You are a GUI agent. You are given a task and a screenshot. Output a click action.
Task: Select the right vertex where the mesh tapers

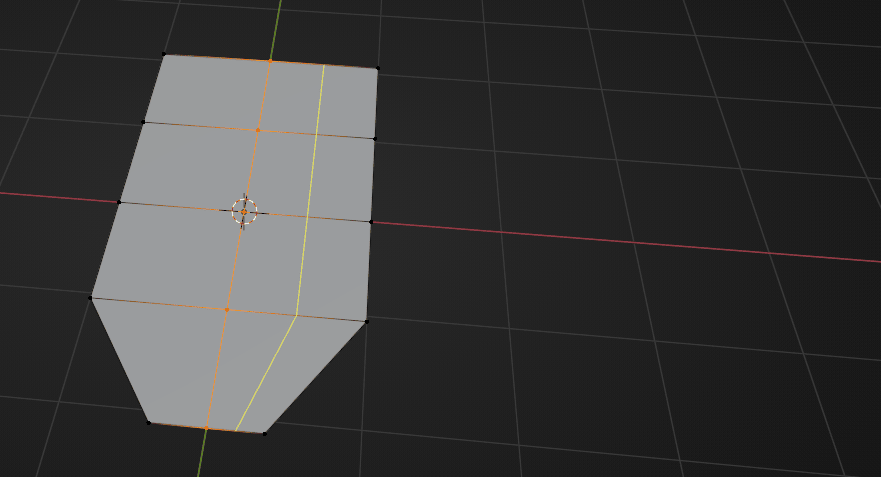pyautogui.click(x=366, y=321)
